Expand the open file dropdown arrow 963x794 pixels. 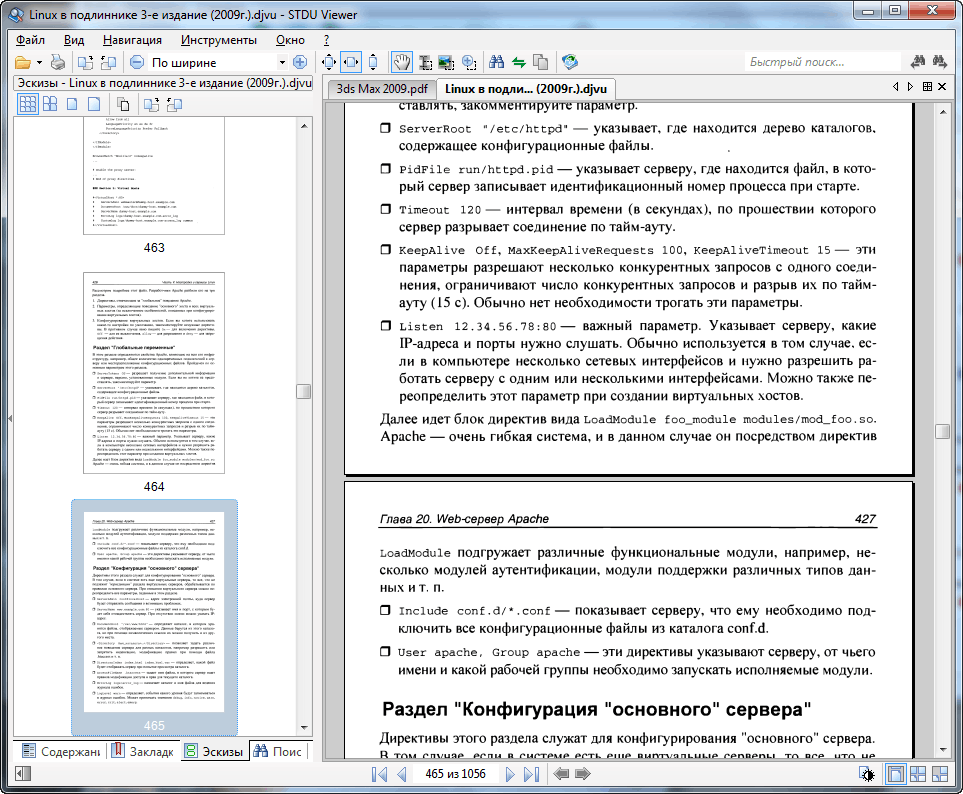coord(39,62)
